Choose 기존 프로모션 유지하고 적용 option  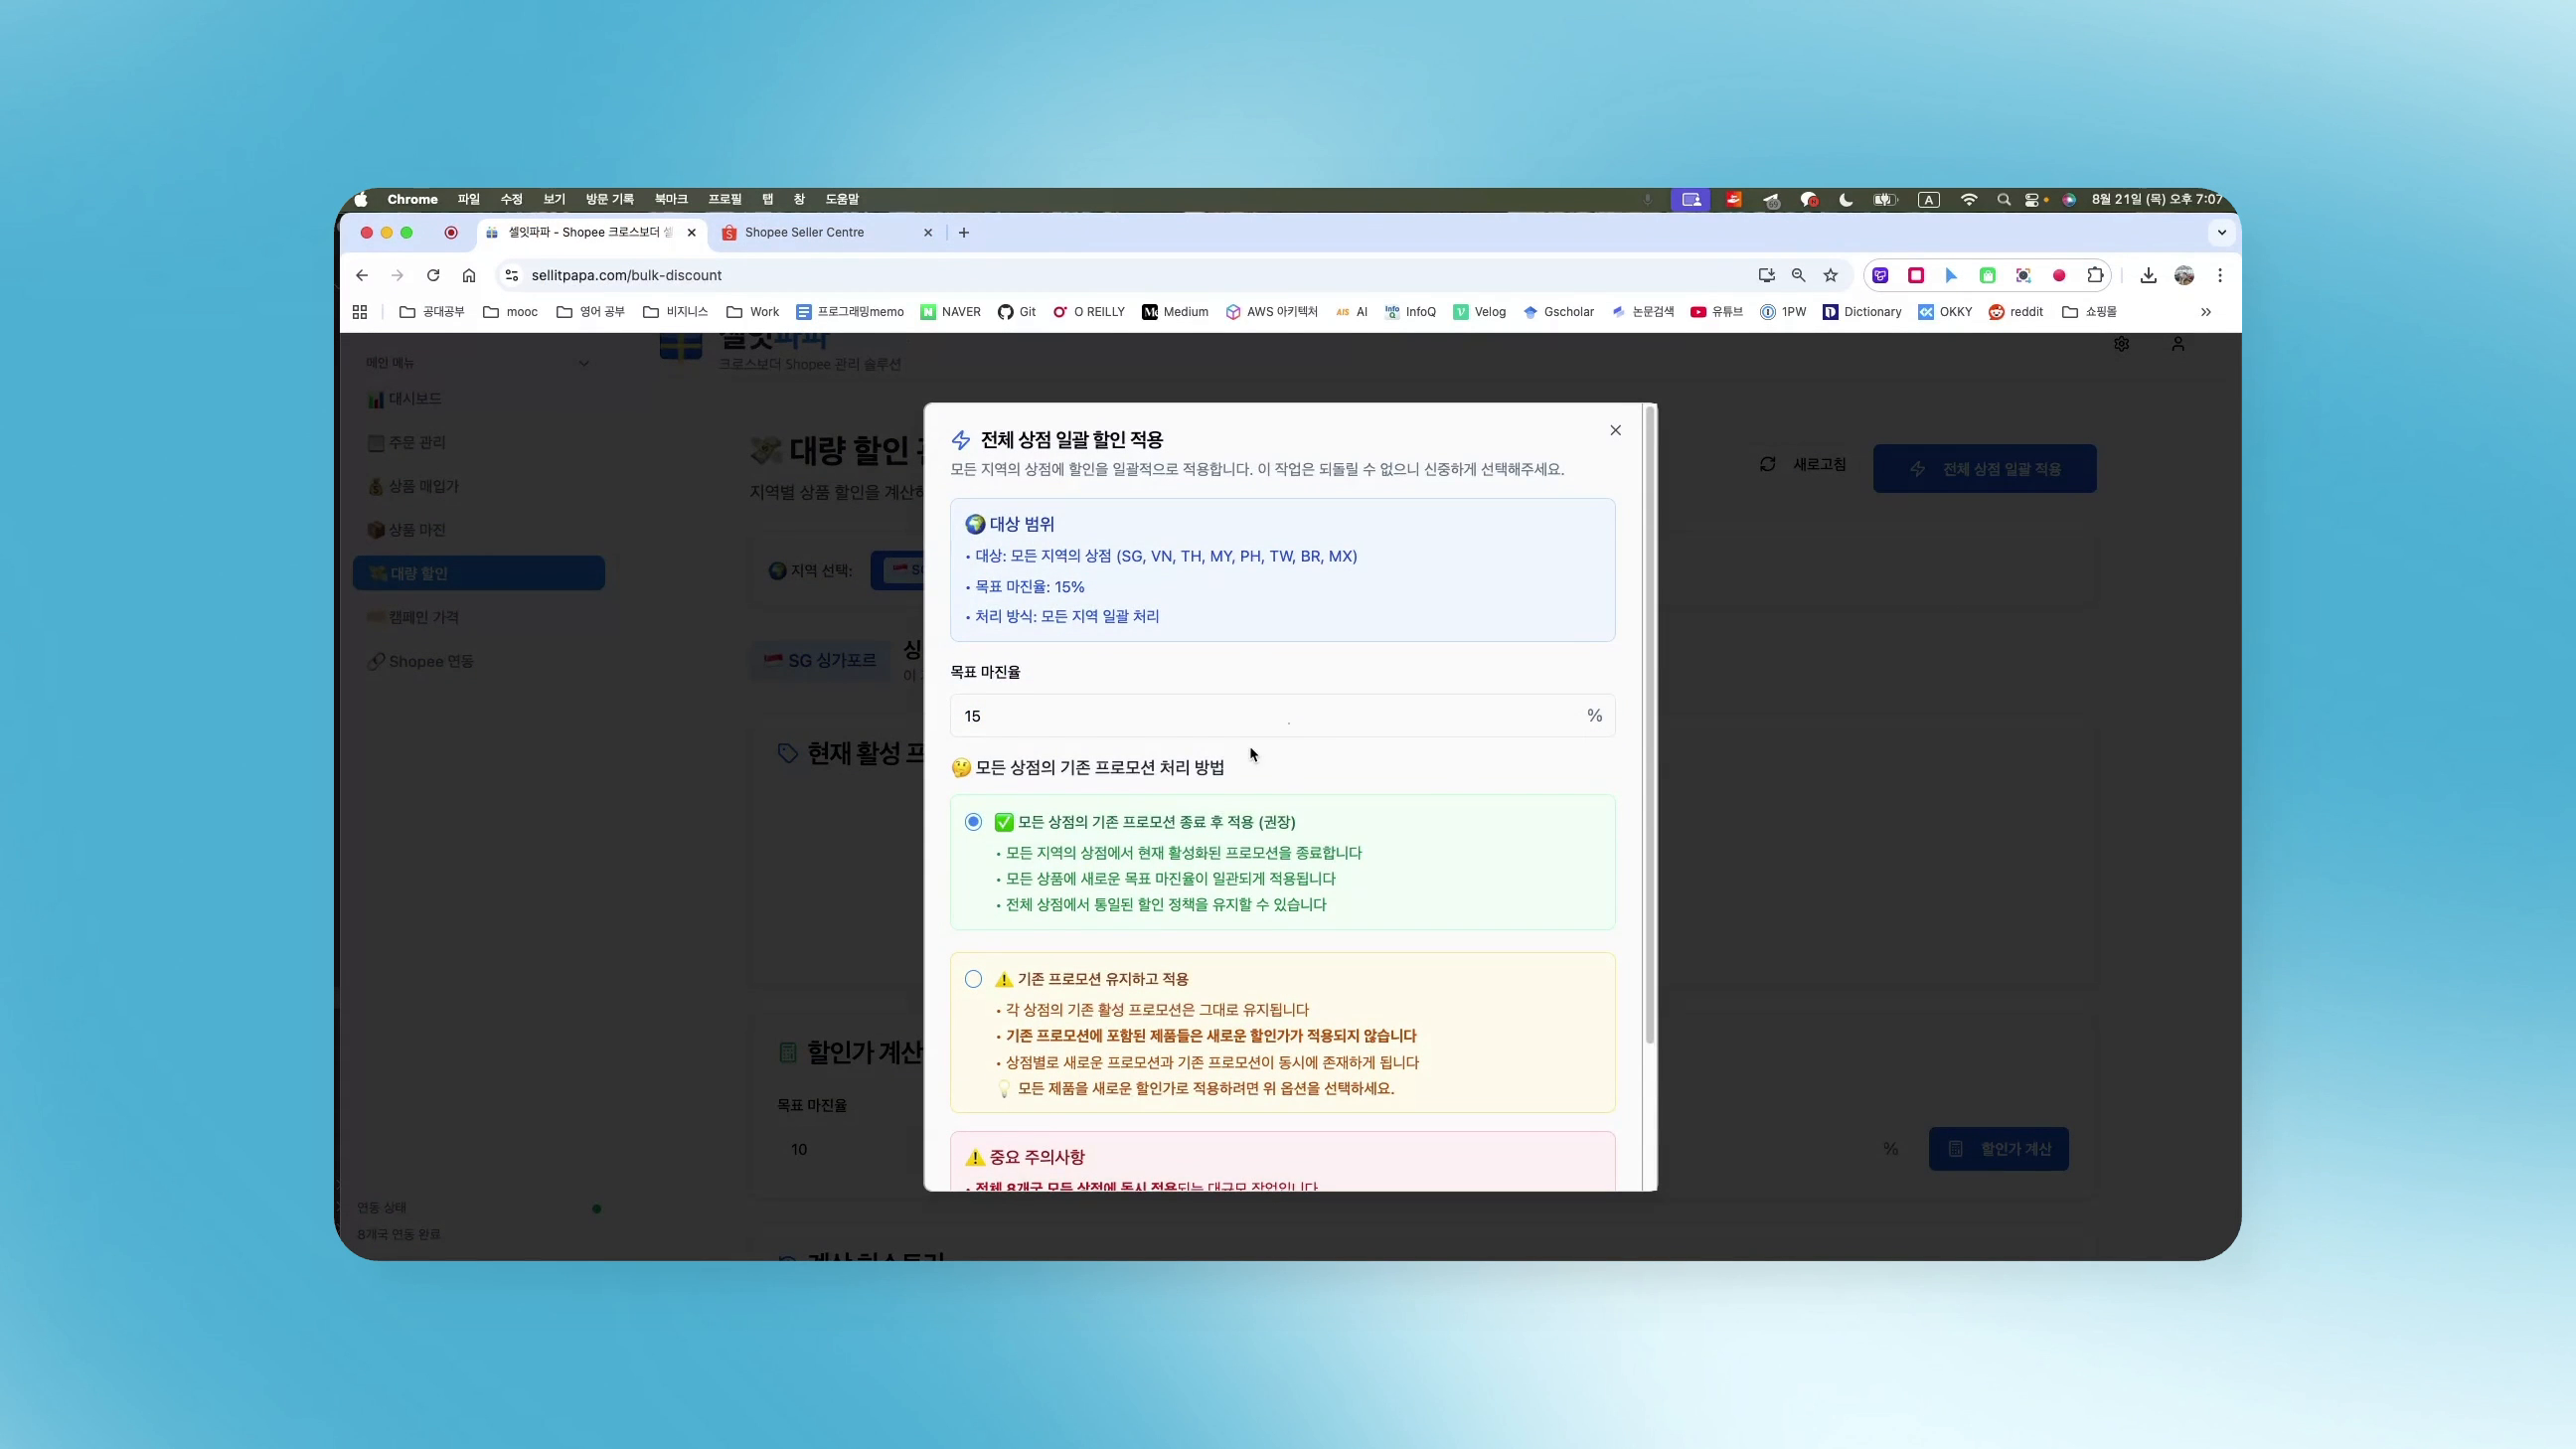point(973,979)
